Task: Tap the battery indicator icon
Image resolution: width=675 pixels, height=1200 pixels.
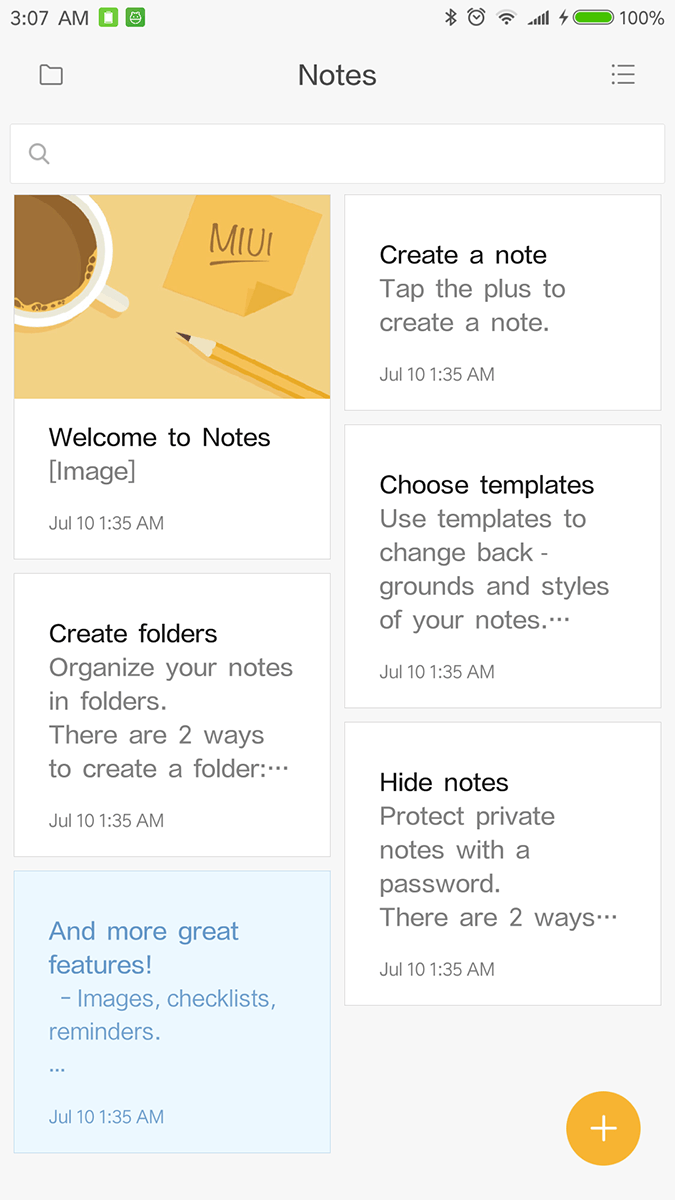Action: [593, 17]
